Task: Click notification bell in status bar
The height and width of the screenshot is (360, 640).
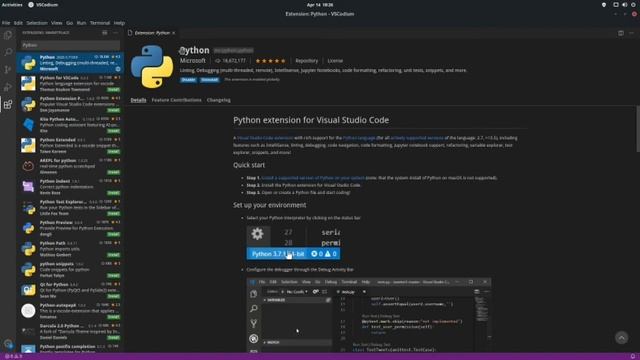Action: click(x=633, y=356)
